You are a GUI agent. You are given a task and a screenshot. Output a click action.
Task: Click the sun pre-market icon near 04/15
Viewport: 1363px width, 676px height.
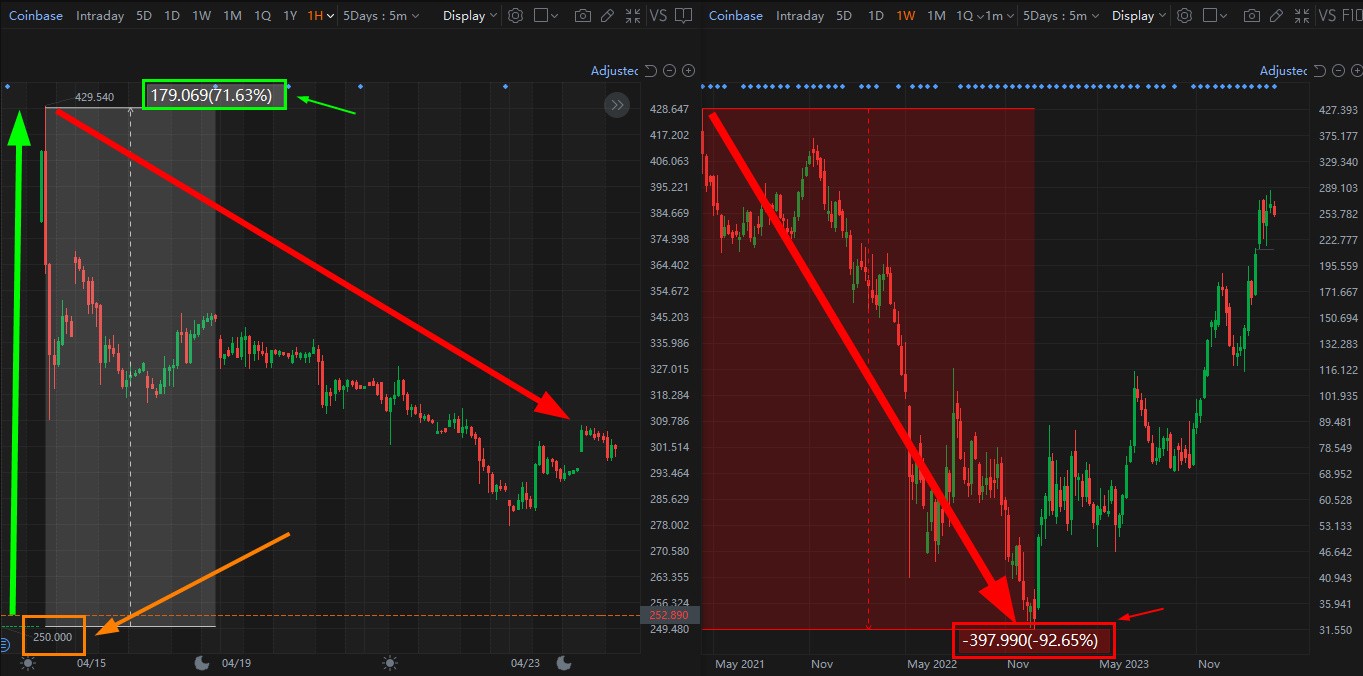click(28, 663)
